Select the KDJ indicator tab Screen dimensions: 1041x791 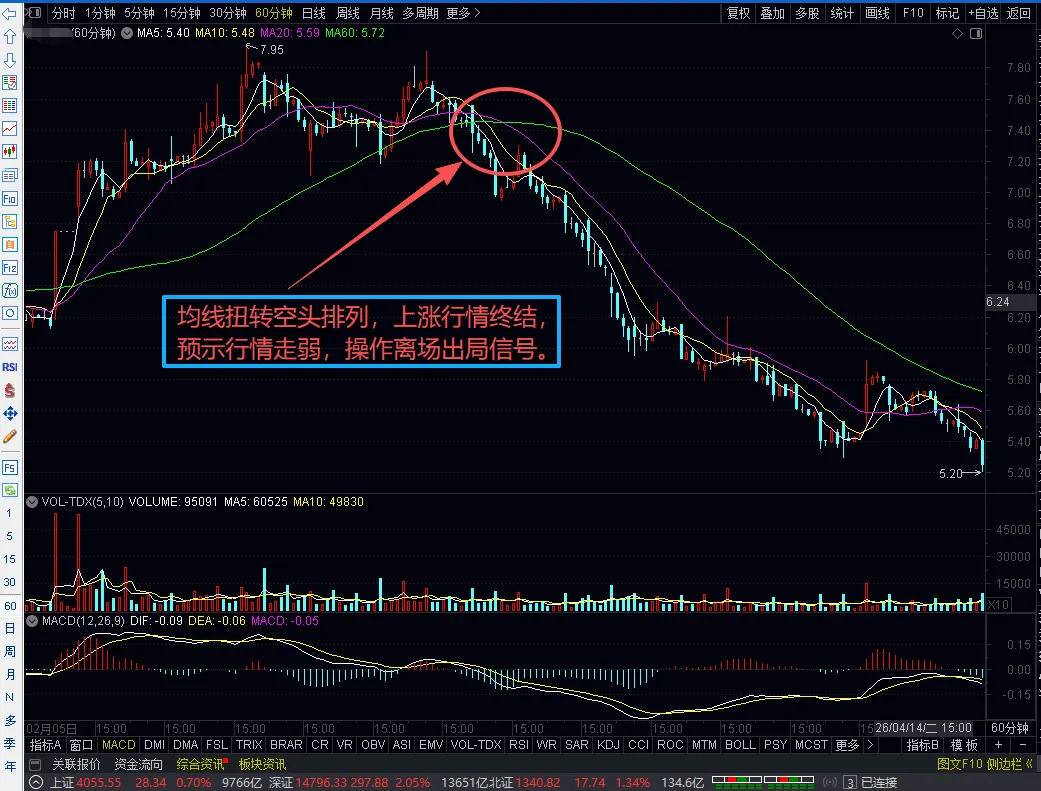tap(607, 745)
